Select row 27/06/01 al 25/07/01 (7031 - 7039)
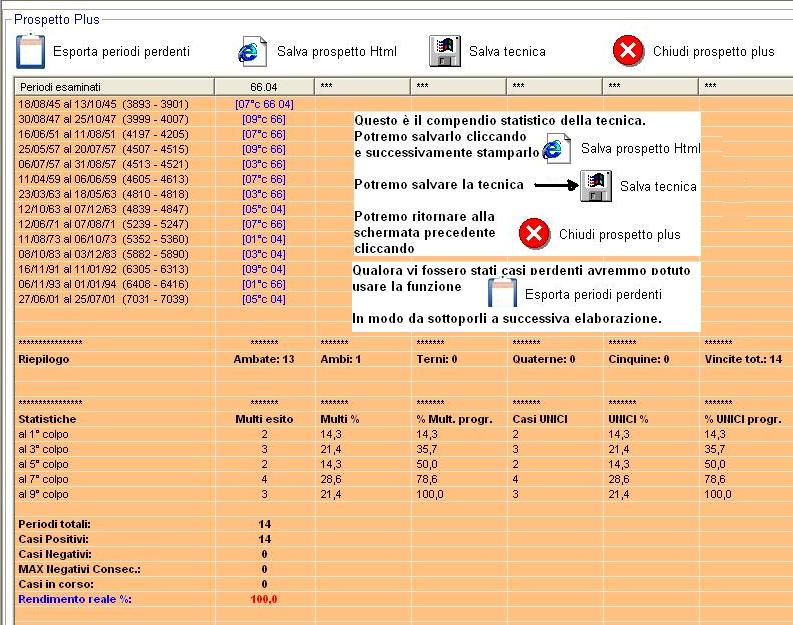This screenshot has height=625, width=793. click(x=104, y=299)
